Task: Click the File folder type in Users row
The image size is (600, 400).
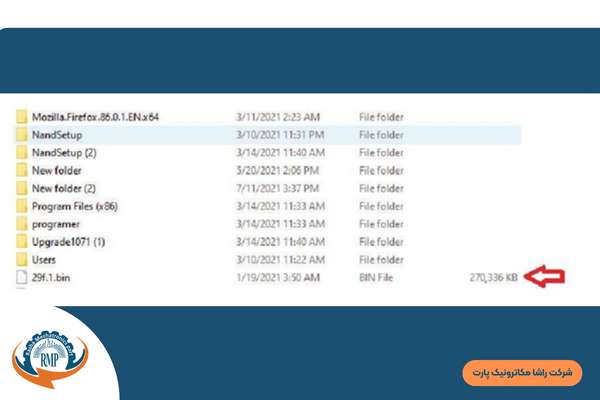Action: [382, 259]
